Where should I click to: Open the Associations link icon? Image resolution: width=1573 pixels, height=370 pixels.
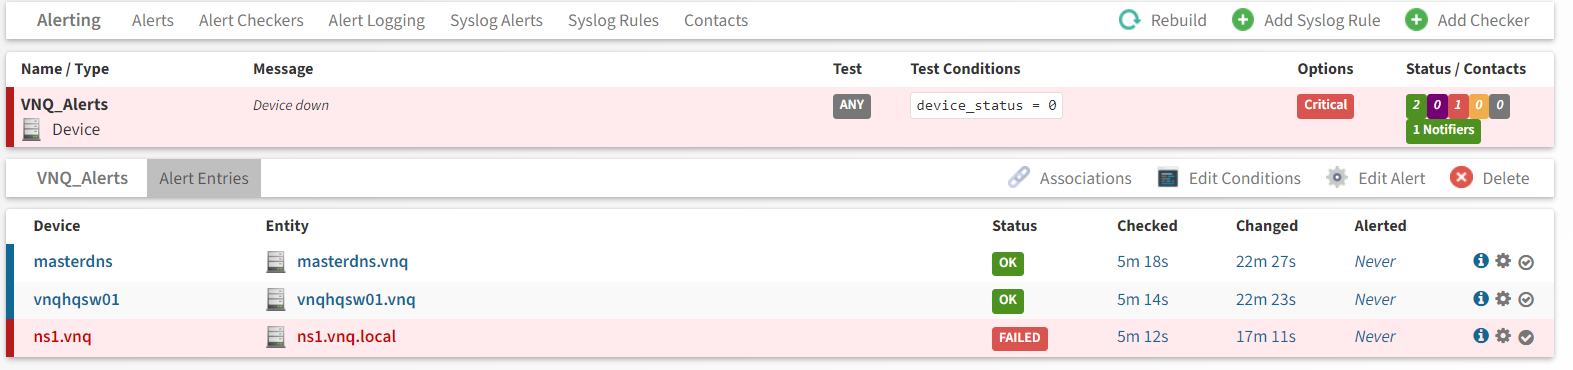click(1019, 178)
